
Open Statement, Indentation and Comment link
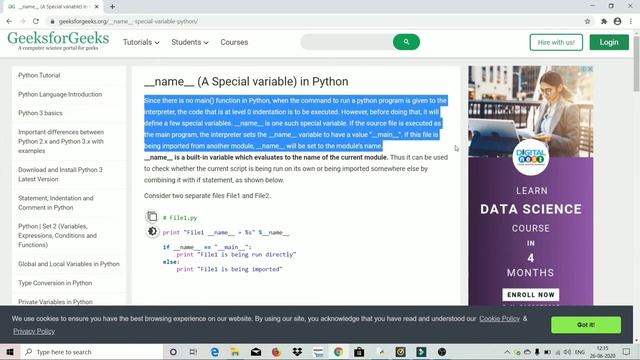coord(56,203)
